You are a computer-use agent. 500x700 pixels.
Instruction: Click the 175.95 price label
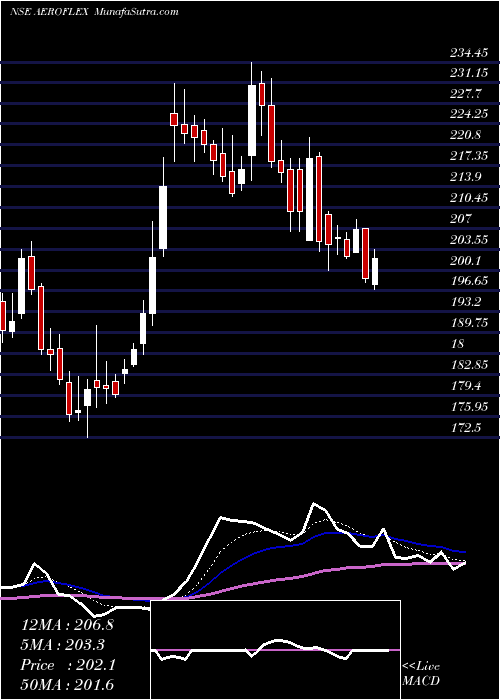pyautogui.click(x=469, y=407)
